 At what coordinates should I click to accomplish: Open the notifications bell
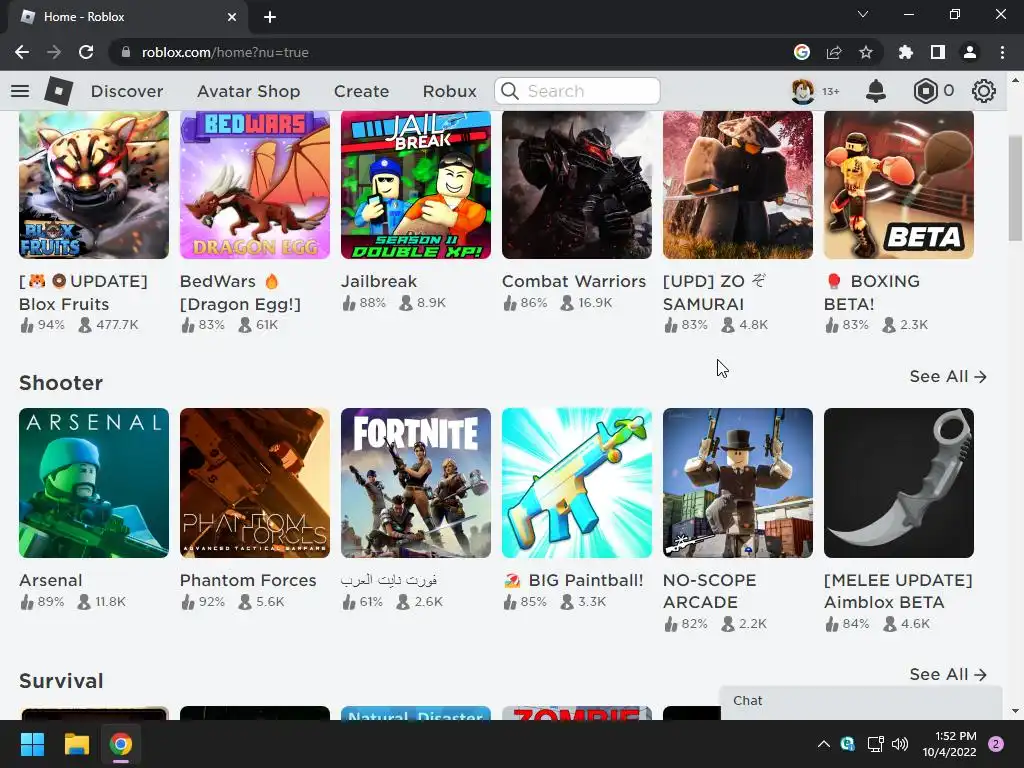pyautogui.click(x=876, y=91)
